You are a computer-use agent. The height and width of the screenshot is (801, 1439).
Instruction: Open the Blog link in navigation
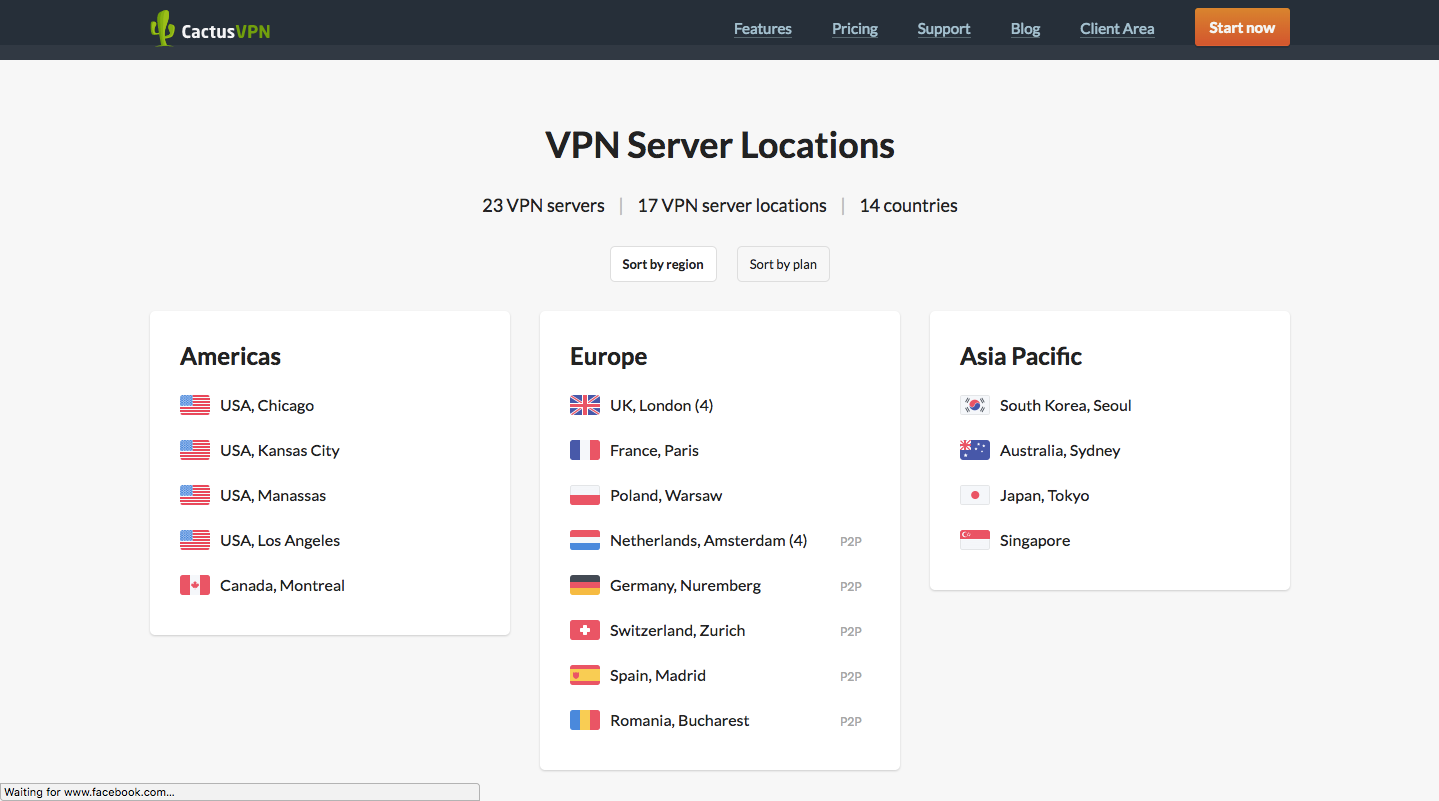point(1025,29)
